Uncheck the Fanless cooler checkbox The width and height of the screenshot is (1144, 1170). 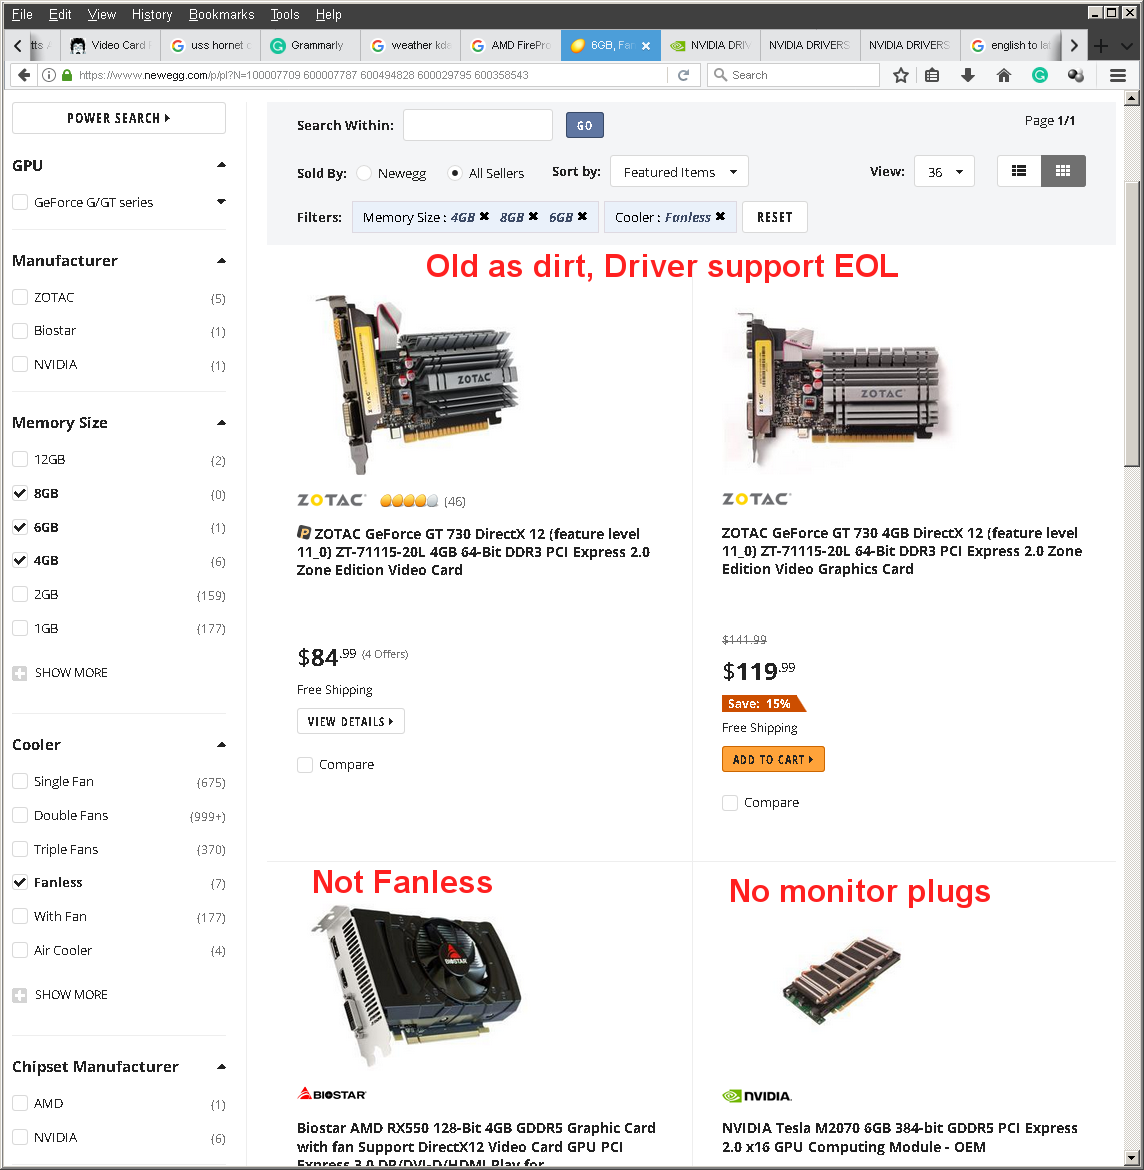point(20,882)
